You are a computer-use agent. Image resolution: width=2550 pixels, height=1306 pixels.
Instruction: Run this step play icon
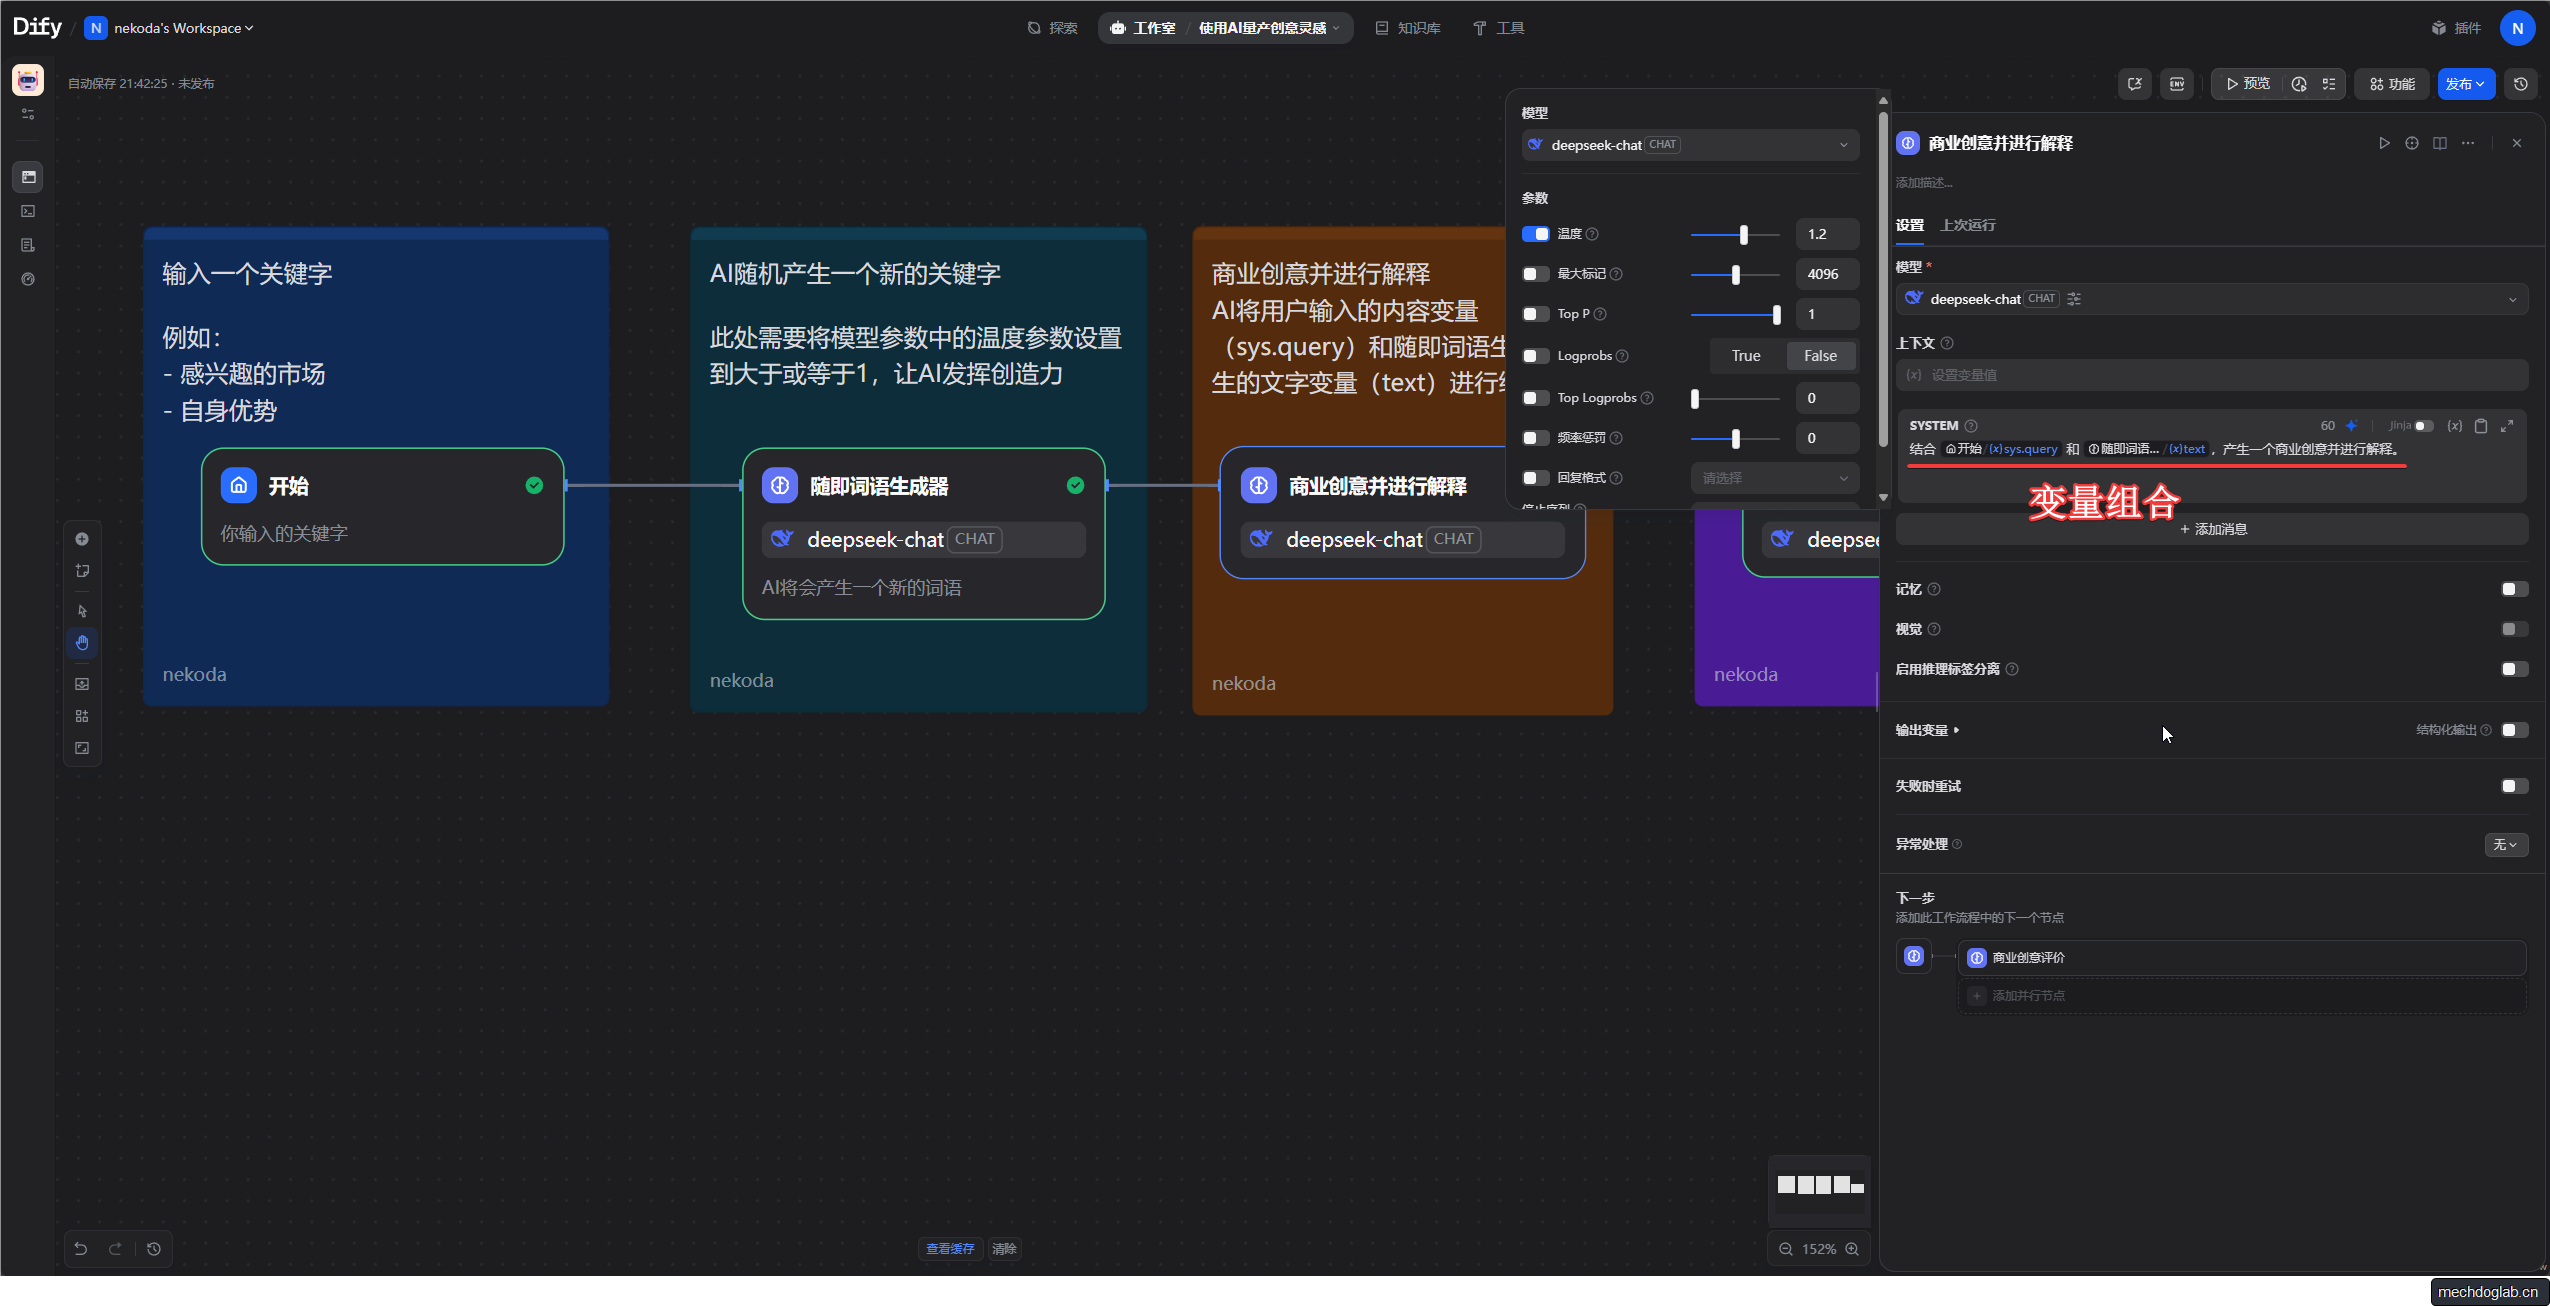(x=2384, y=143)
